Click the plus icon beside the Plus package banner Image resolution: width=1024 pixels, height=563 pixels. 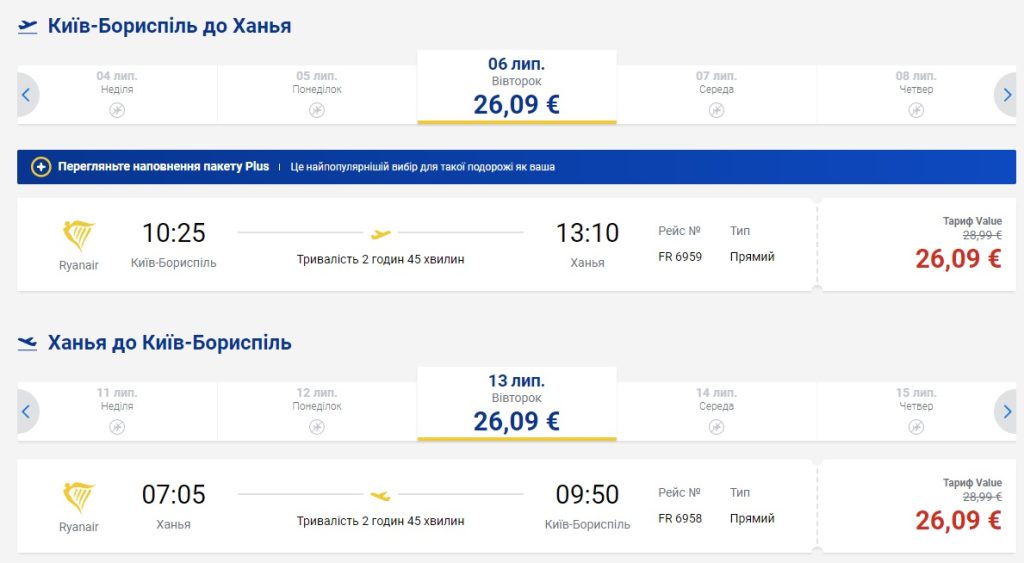41,167
